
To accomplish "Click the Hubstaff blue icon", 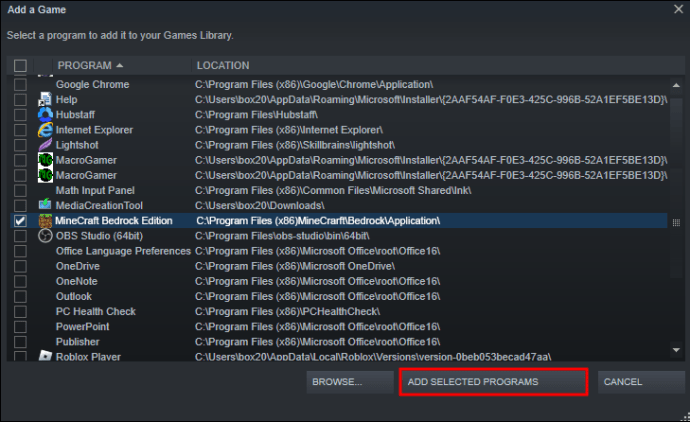I will point(45,114).
